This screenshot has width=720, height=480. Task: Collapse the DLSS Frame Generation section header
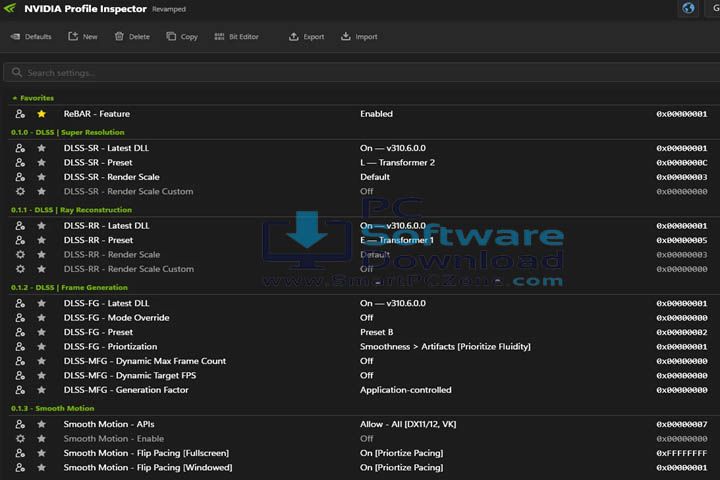69,288
